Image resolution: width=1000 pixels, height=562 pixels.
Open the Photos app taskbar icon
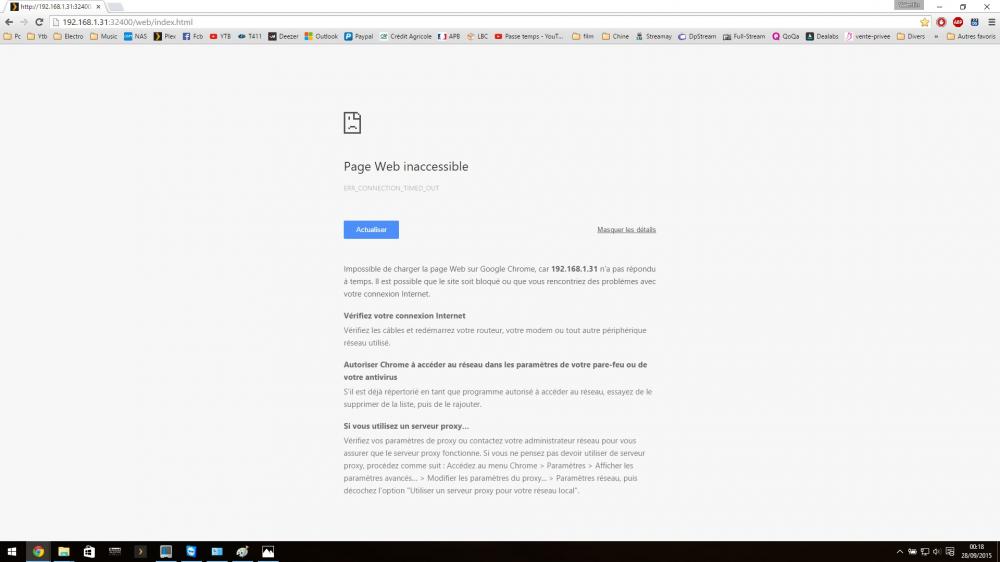point(268,552)
